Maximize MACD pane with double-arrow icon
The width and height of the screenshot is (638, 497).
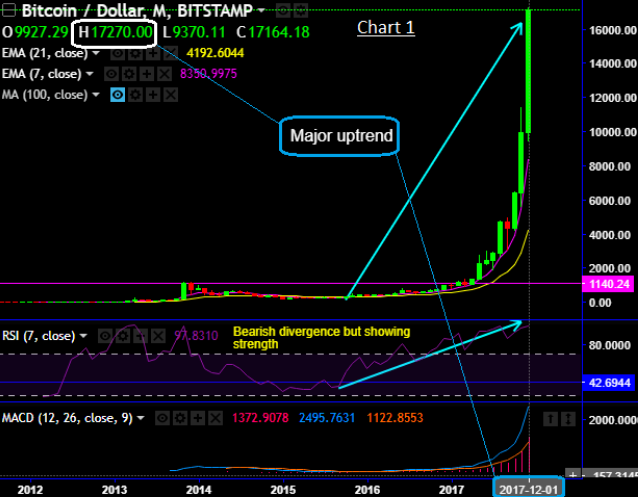click(568, 419)
